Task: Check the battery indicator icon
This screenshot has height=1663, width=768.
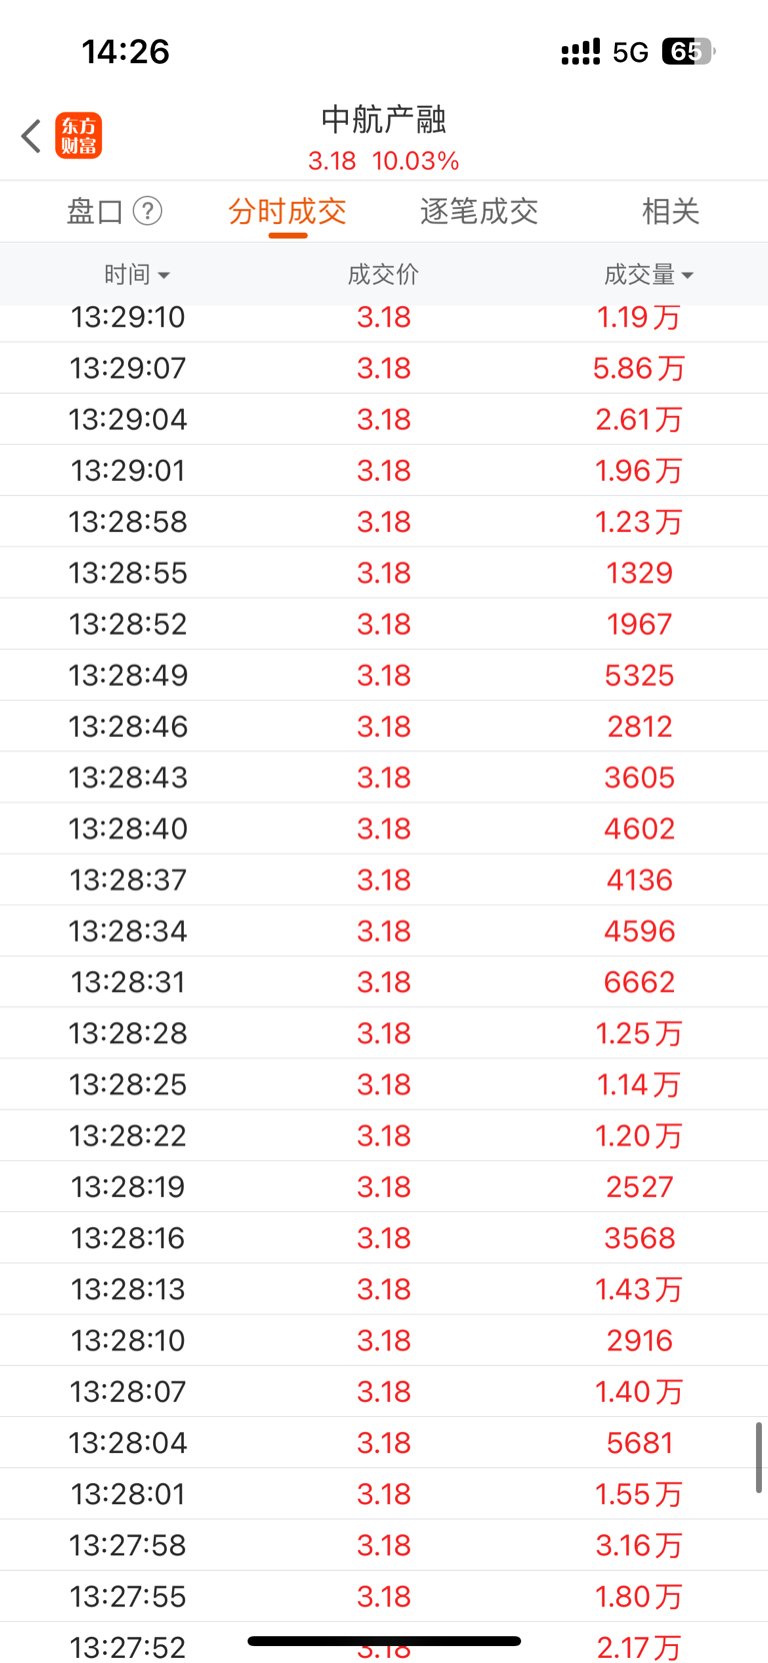Action: tap(688, 51)
